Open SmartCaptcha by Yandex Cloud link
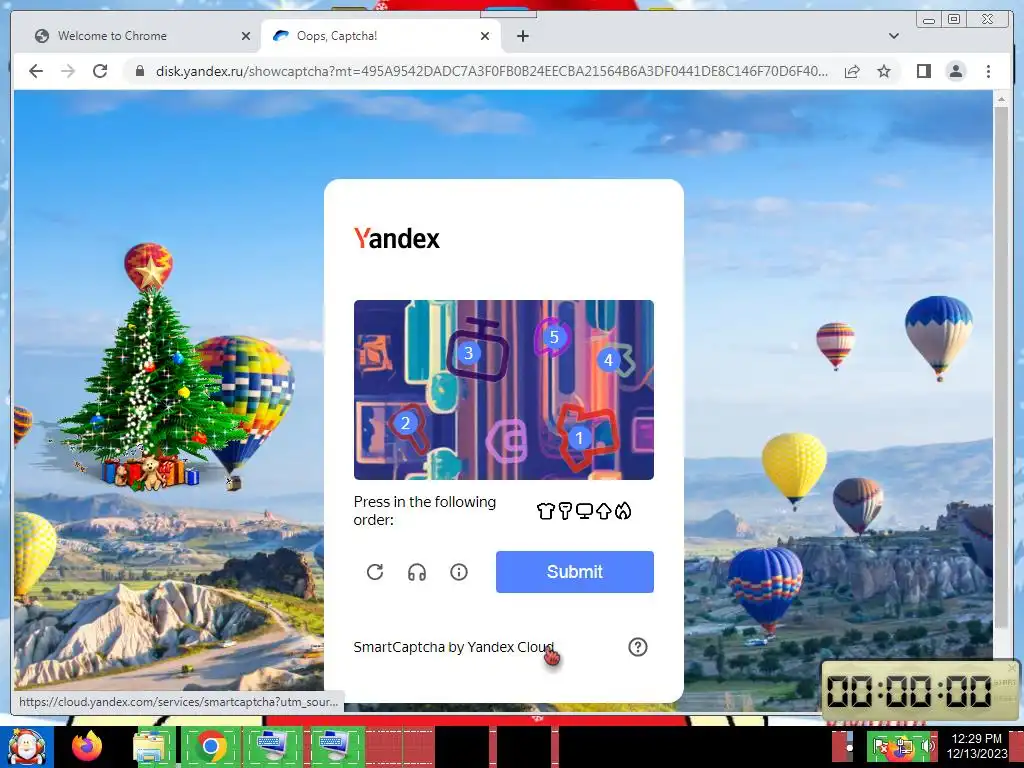 pos(453,647)
